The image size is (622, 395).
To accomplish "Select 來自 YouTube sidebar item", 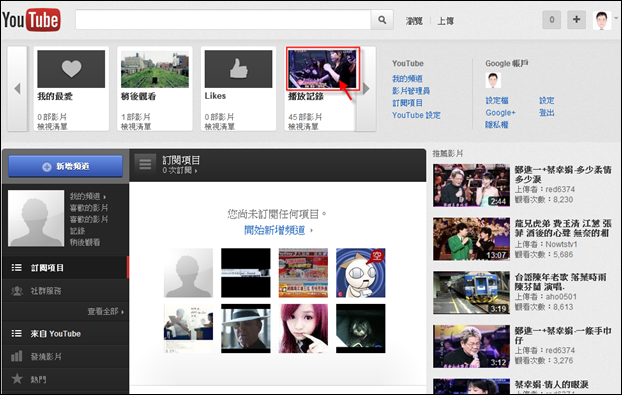I will [65, 334].
